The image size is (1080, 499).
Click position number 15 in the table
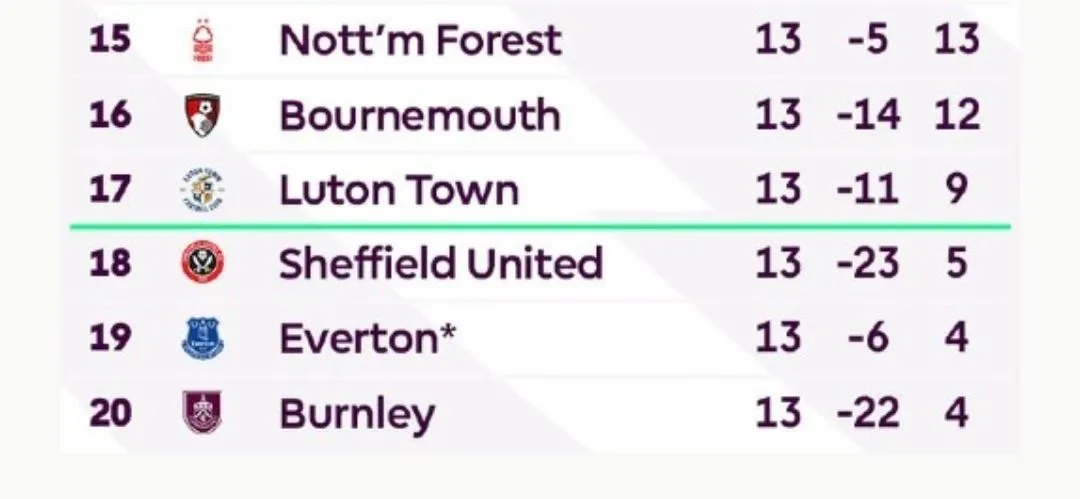(x=110, y=39)
